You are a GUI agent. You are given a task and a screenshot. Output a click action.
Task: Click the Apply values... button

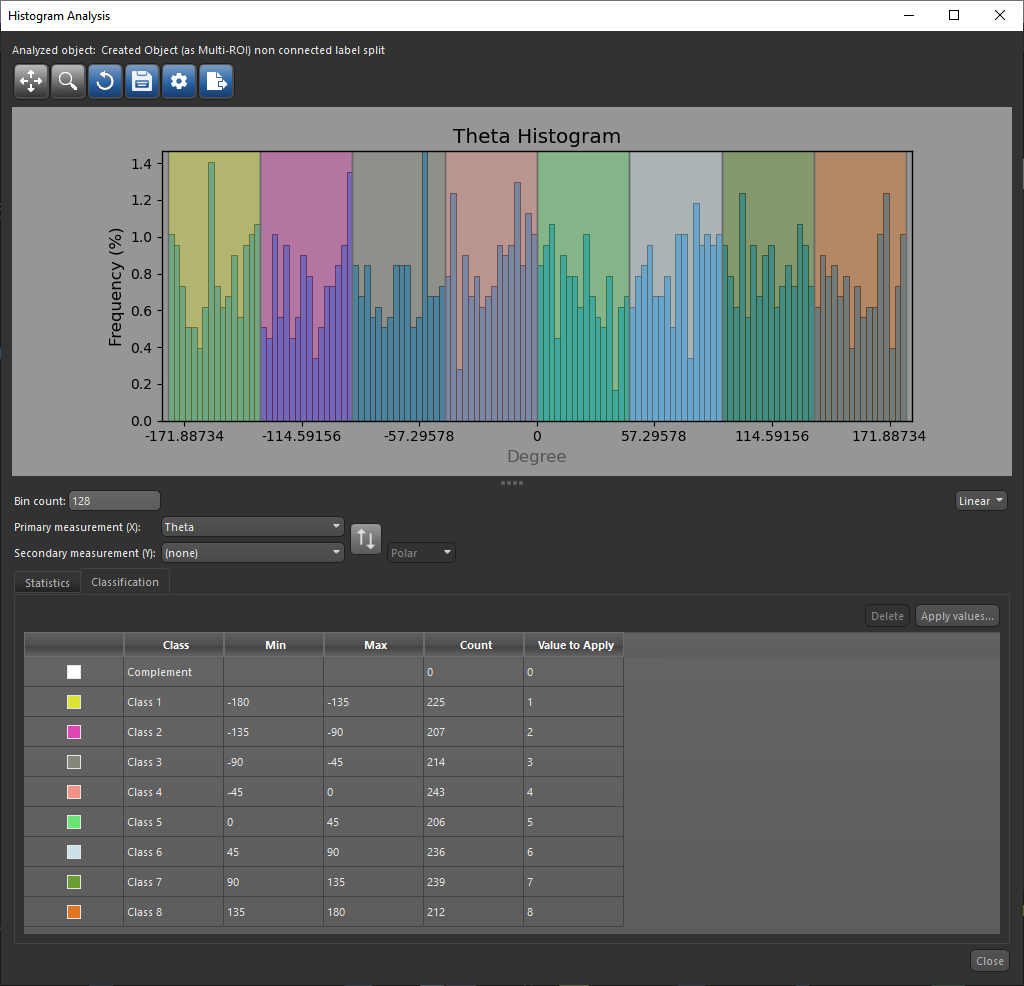pos(957,616)
